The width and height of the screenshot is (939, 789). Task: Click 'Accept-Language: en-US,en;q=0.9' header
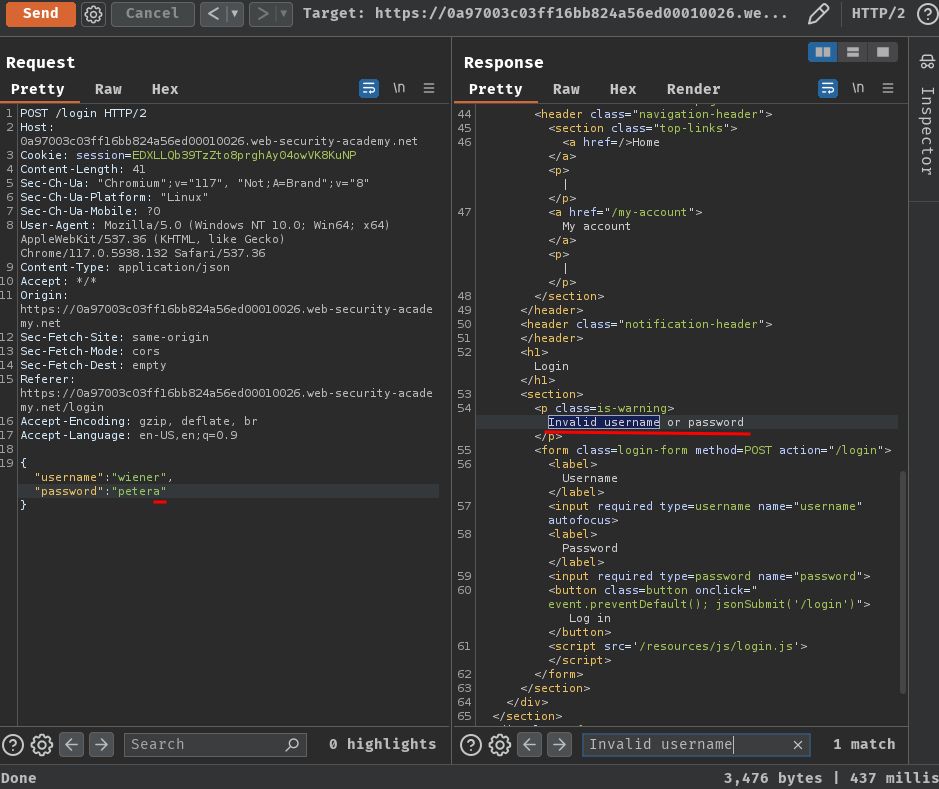129,435
